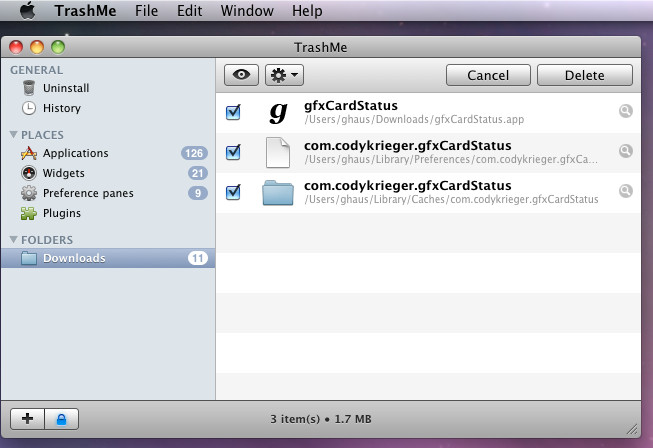Select Plugins in the sidebar
This screenshot has width=653, height=448.
(108, 213)
